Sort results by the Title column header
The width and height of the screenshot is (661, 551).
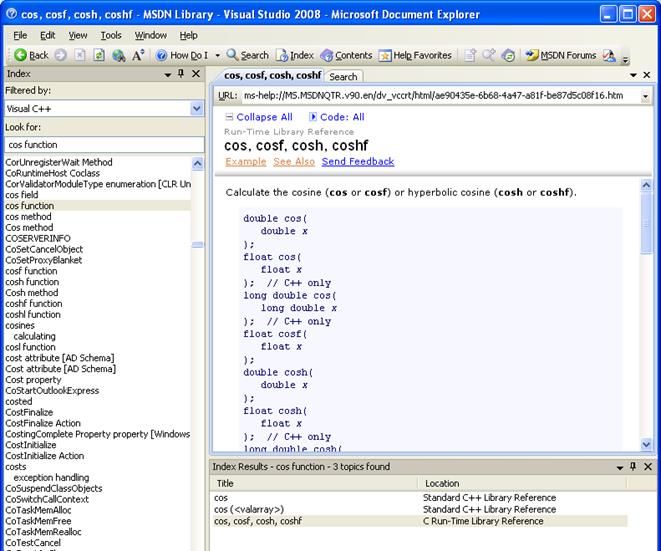[313, 483]
